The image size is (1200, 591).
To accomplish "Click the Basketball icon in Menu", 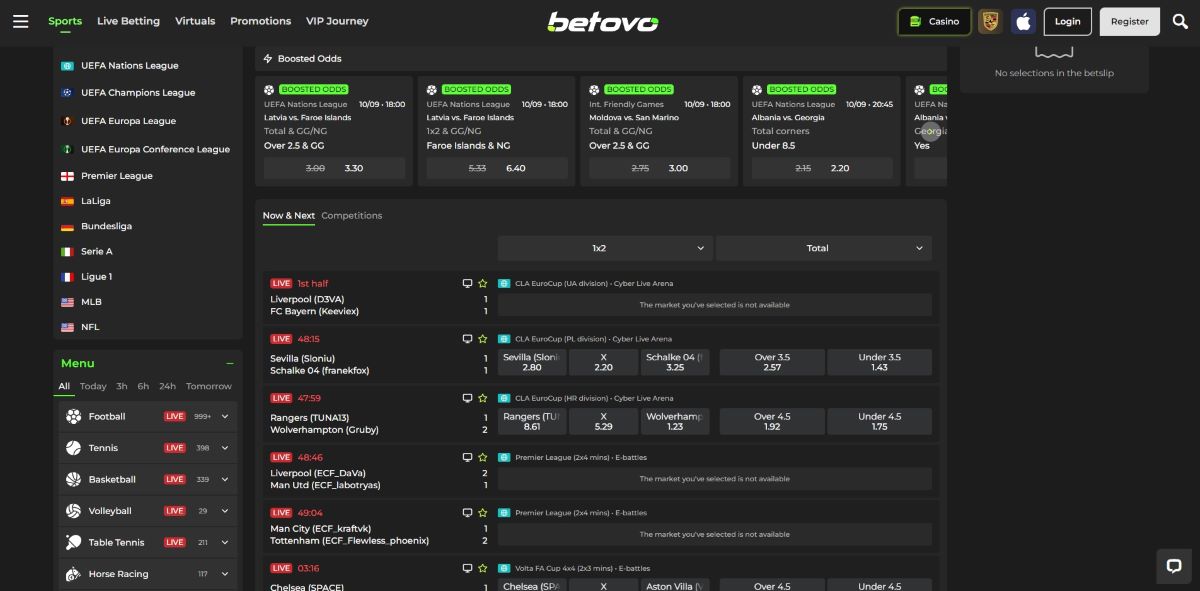I will [73, 479].
